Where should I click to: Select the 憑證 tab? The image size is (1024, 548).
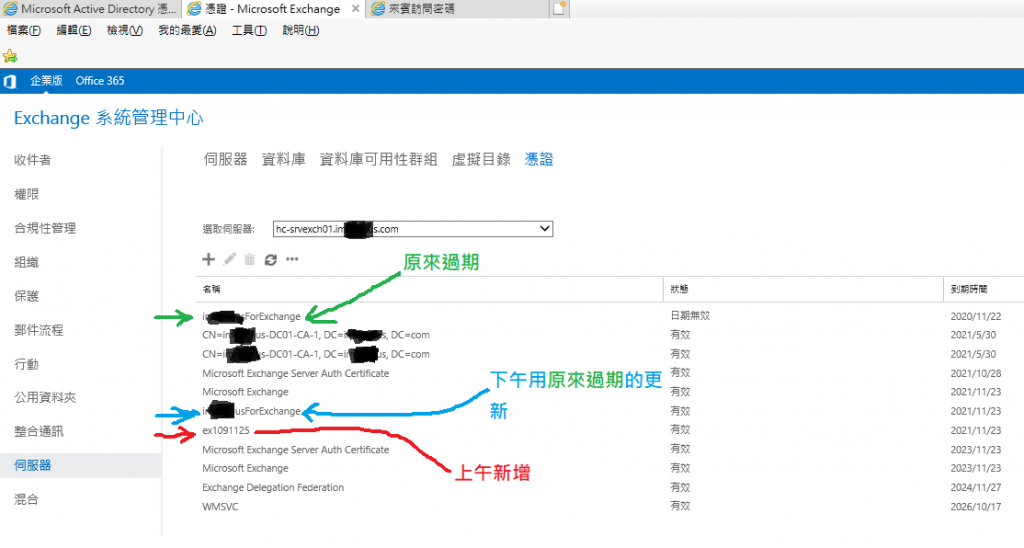click(x=539, y=159)
